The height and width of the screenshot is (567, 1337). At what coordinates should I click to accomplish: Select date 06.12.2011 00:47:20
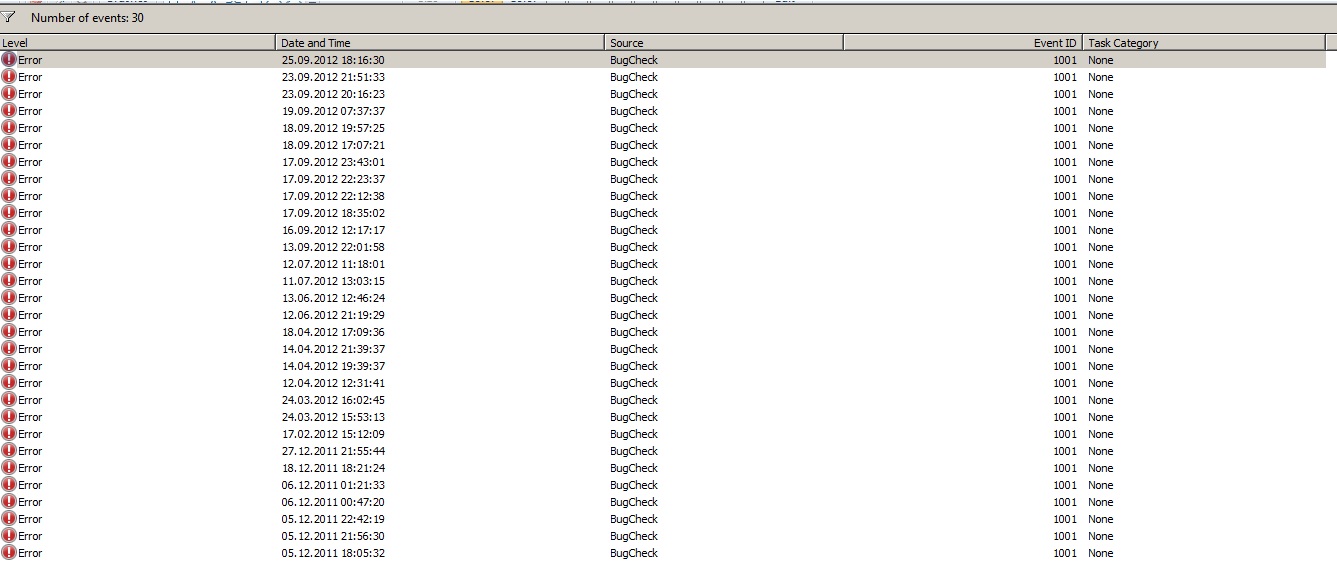pyautogui.click(x=333, y=502)
